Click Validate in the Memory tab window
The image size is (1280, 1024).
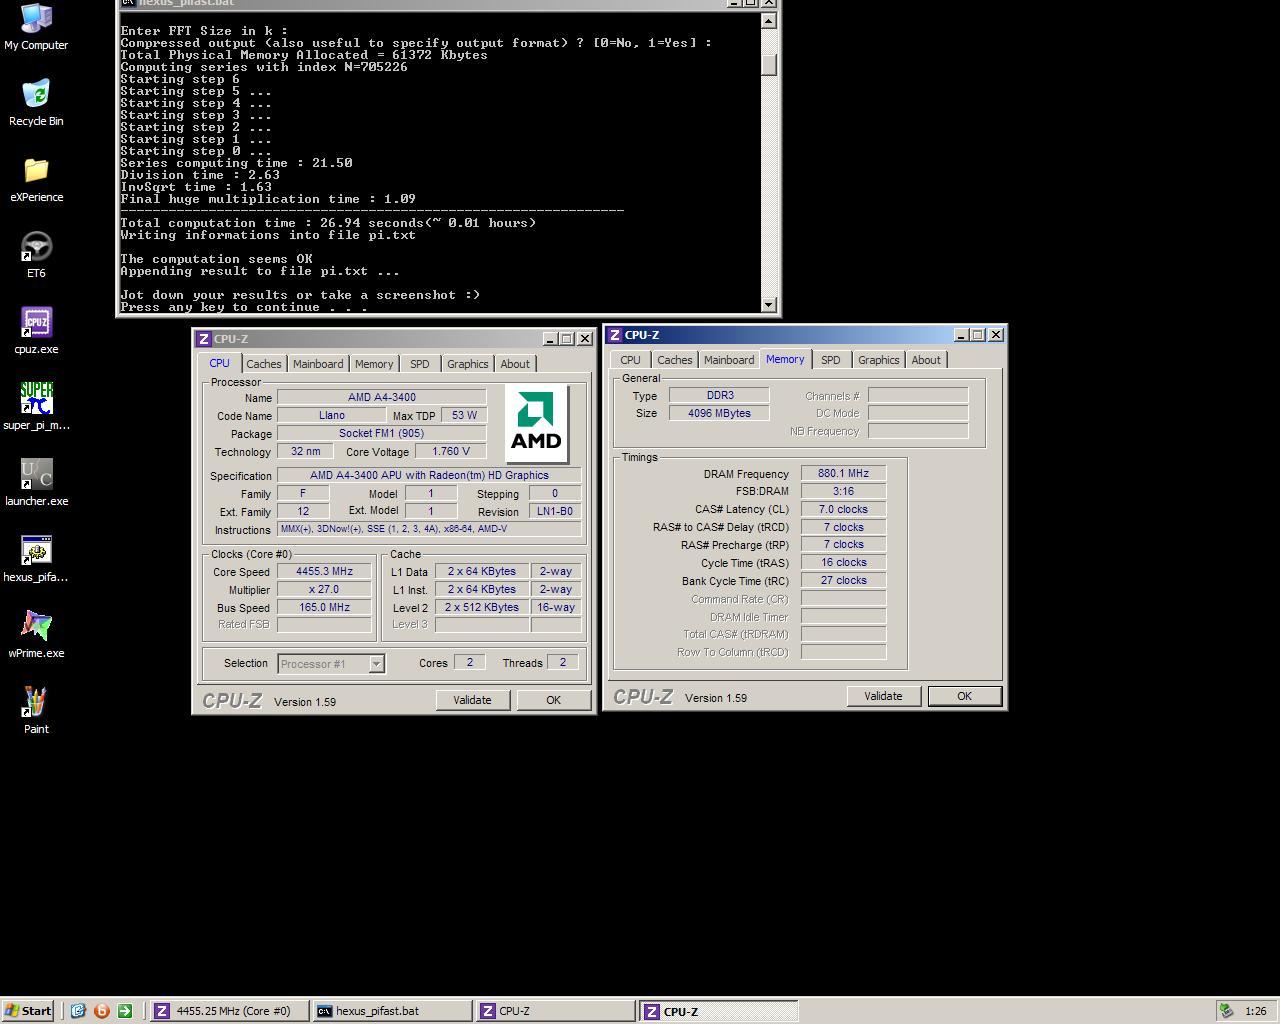click(x=883, y=696)
